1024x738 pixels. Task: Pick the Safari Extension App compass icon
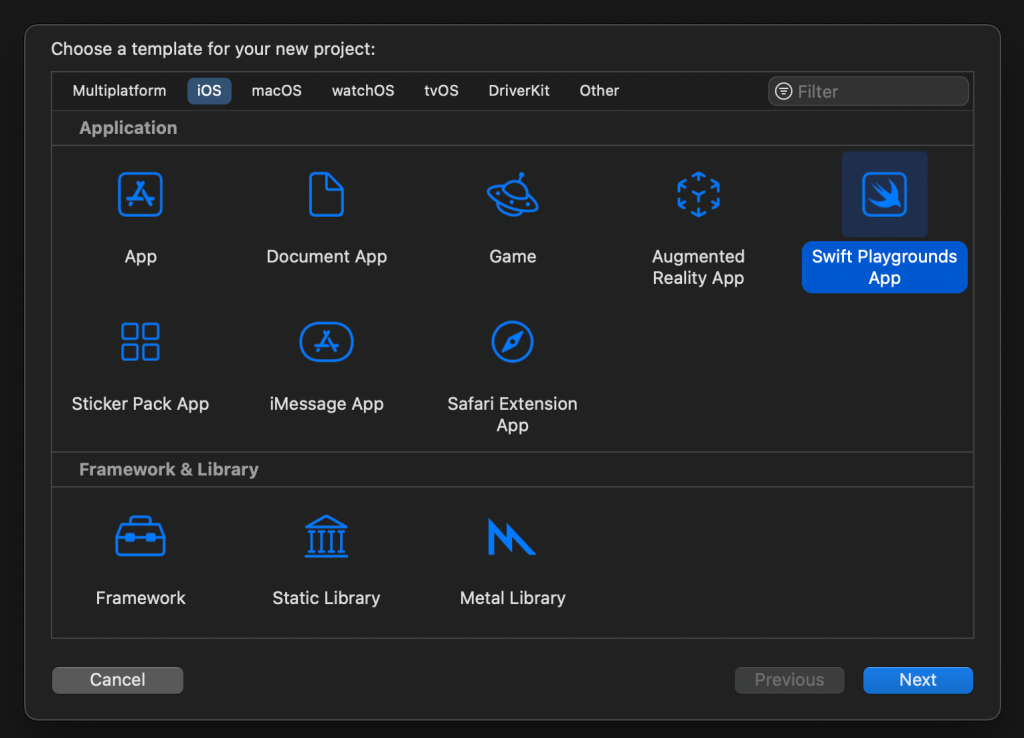point(513,342)
